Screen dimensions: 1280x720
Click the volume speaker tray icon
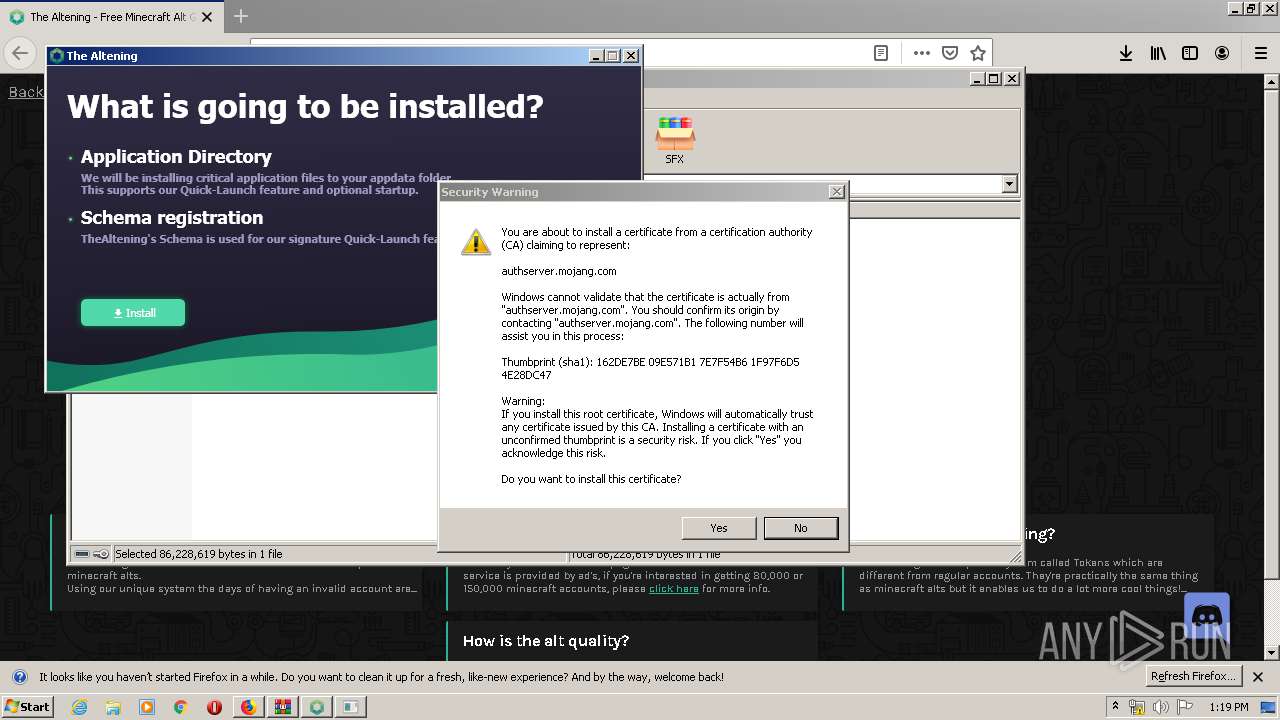[1161, 707]
